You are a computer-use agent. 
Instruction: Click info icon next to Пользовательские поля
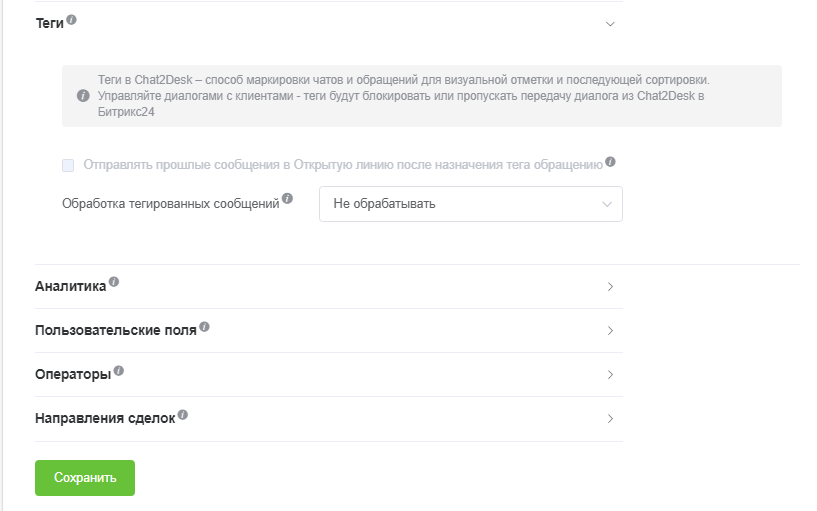pos(204,326)
